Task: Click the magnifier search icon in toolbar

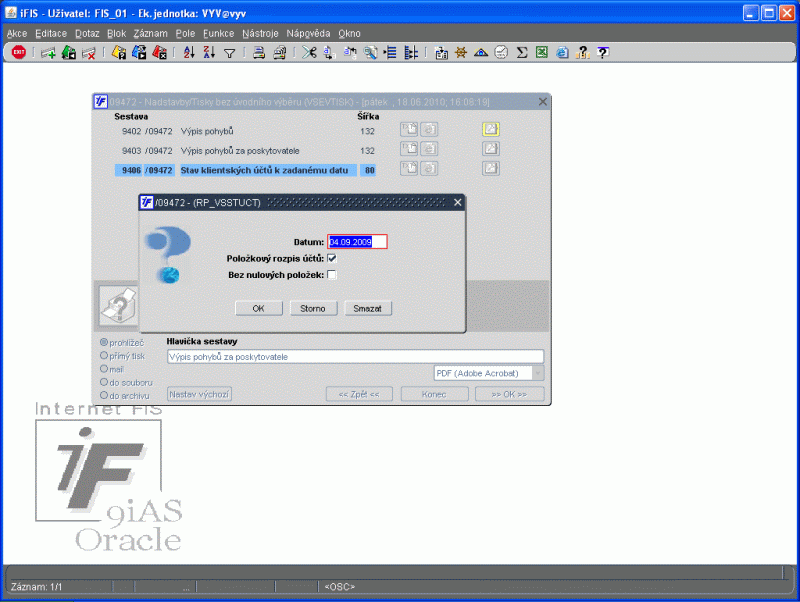Action: tap(370, 53)
